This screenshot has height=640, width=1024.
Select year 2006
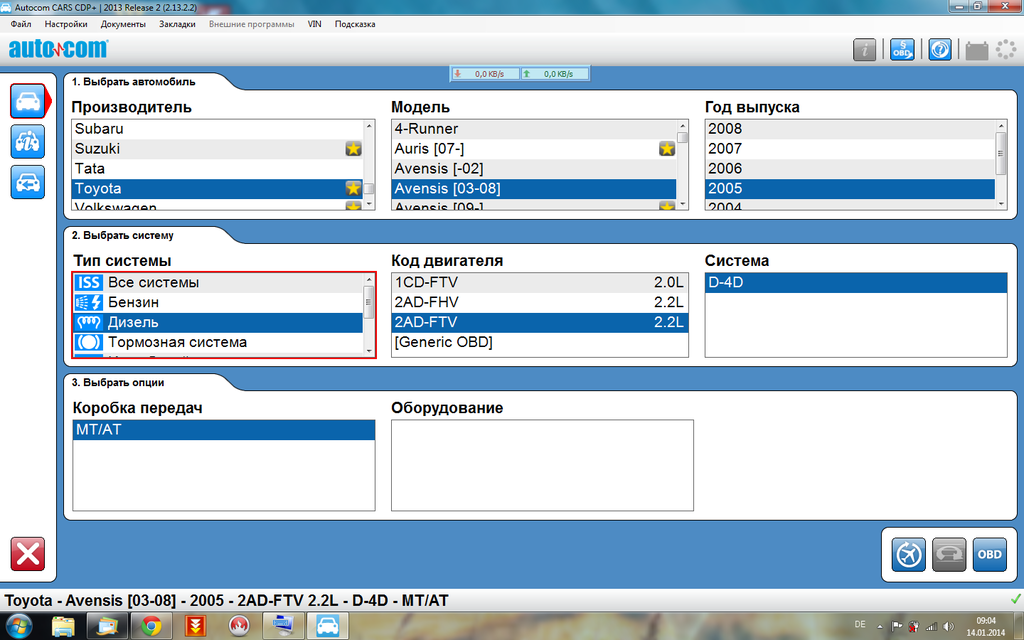pyautogui.click(x=850, y=168)
